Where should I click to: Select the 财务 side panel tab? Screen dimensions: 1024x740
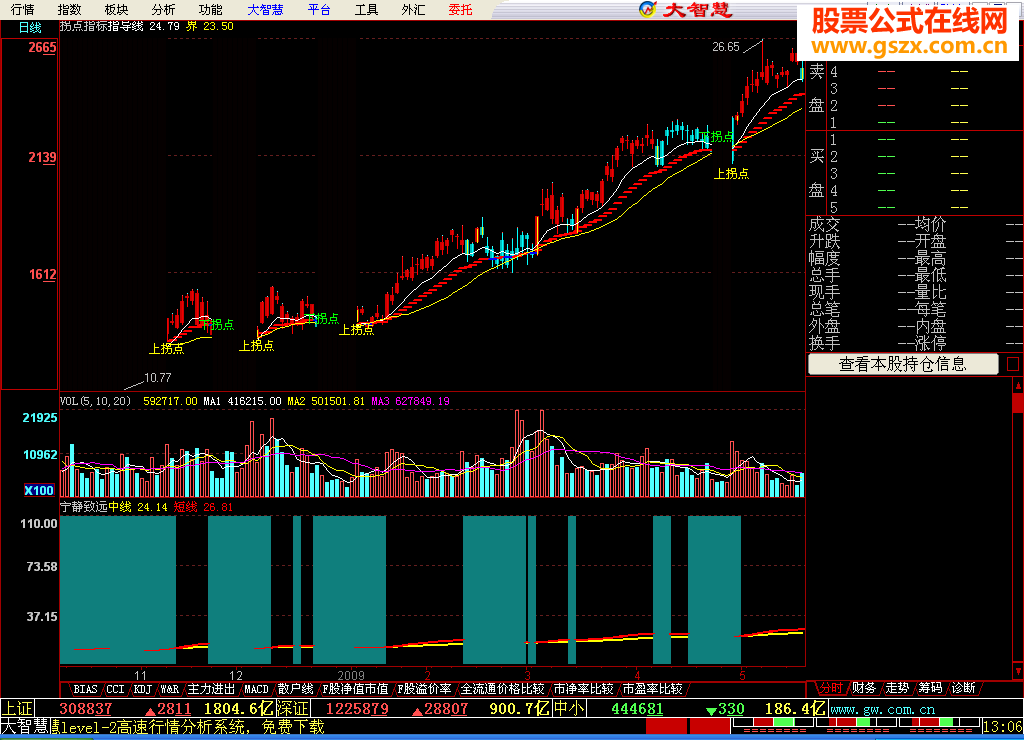(864, 688)
